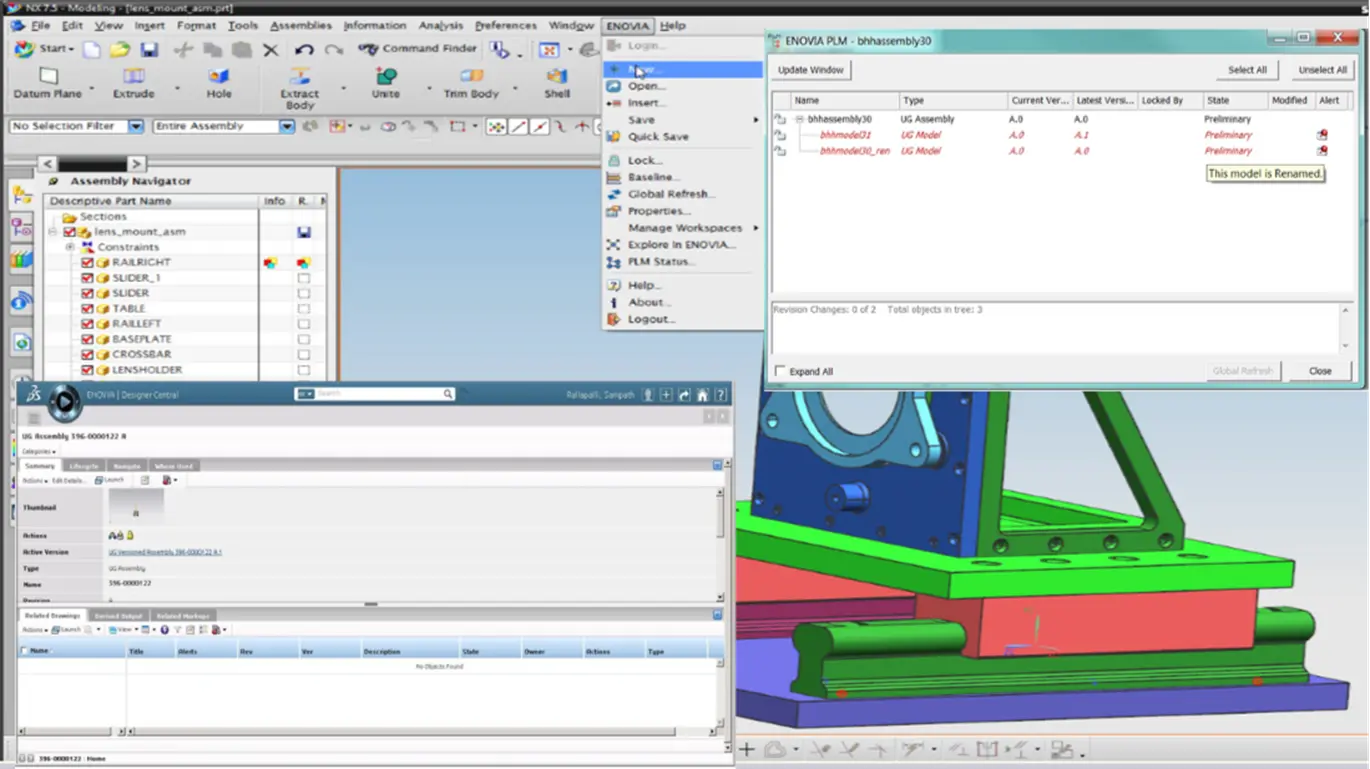Image resolution: width=1370 pixels, height=769 pixels.
Task: Open the Assembly Navigator sidebar tab icon
Action: coord(22,194)
